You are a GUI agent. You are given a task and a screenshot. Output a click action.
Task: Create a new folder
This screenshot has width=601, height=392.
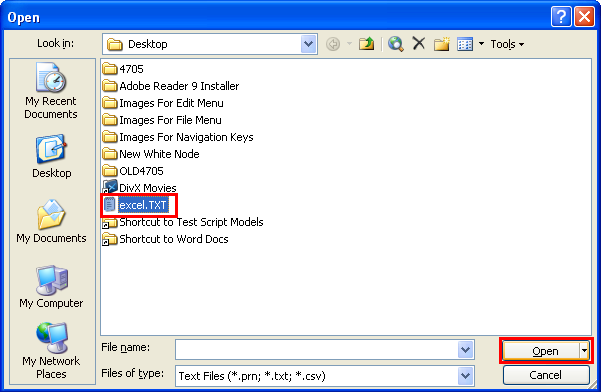(442, 44)
